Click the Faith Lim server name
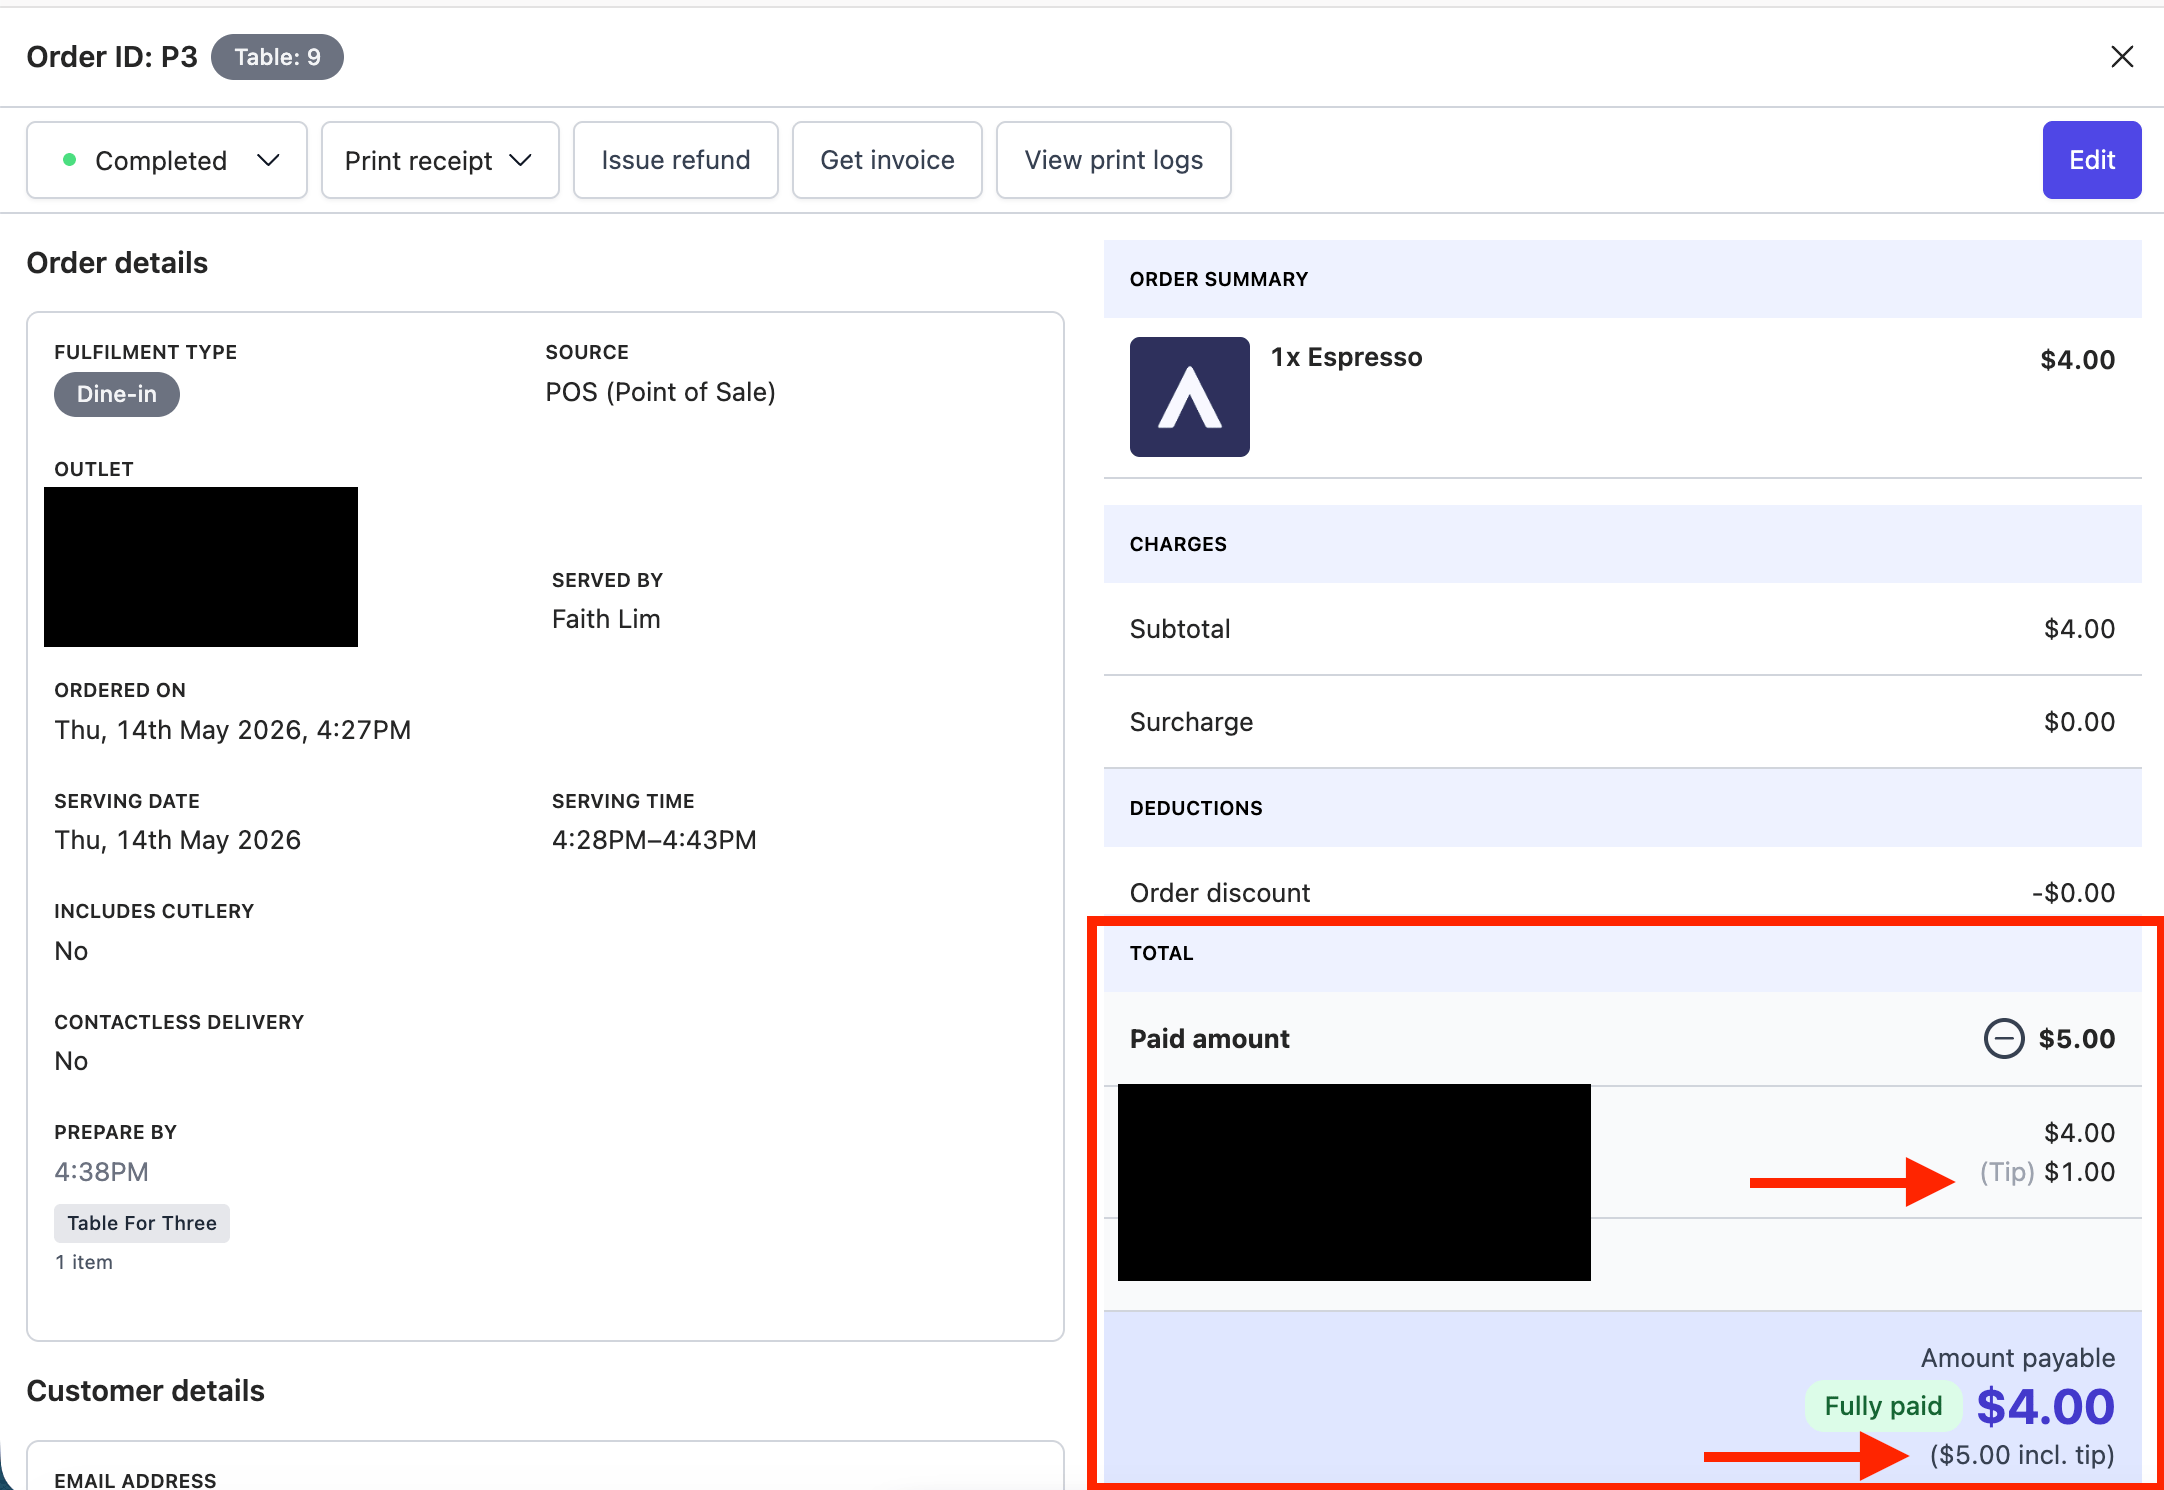 606,619
